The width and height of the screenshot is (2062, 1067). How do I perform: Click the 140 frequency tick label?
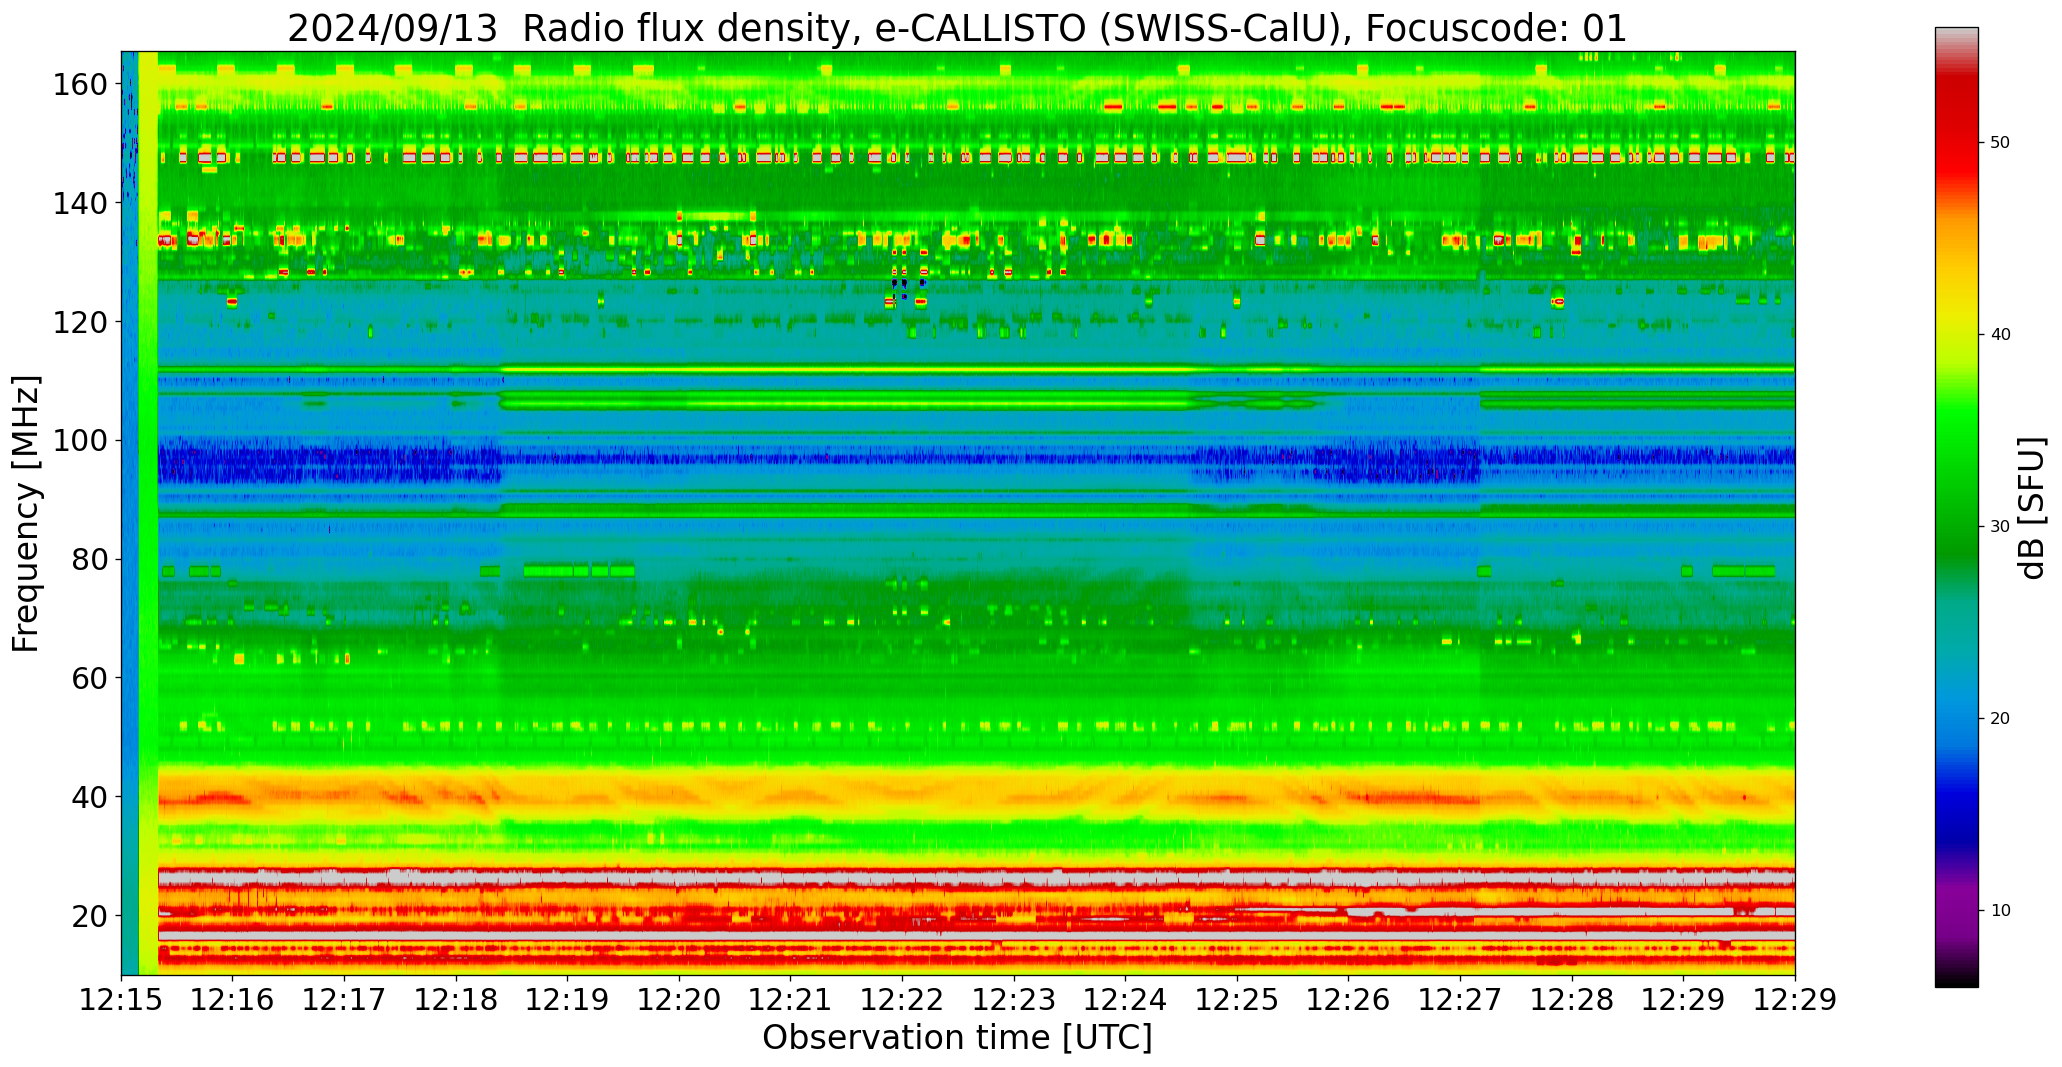click(80, 203)
